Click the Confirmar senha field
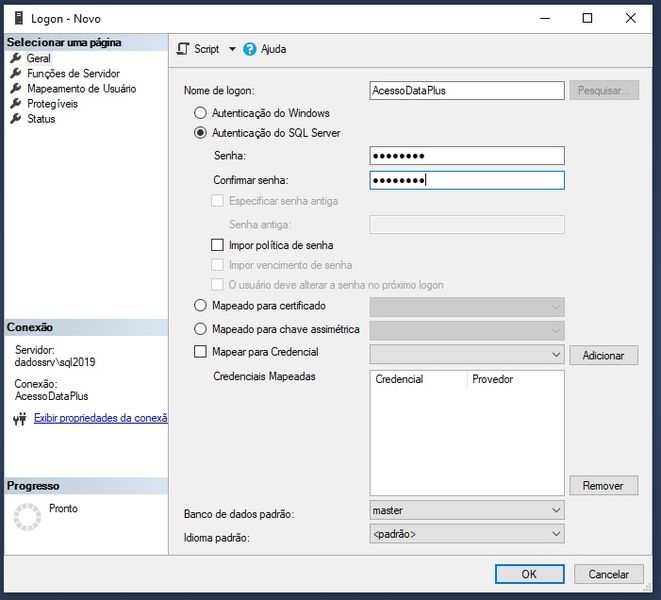The image size is (661, 600). [467, 180]
